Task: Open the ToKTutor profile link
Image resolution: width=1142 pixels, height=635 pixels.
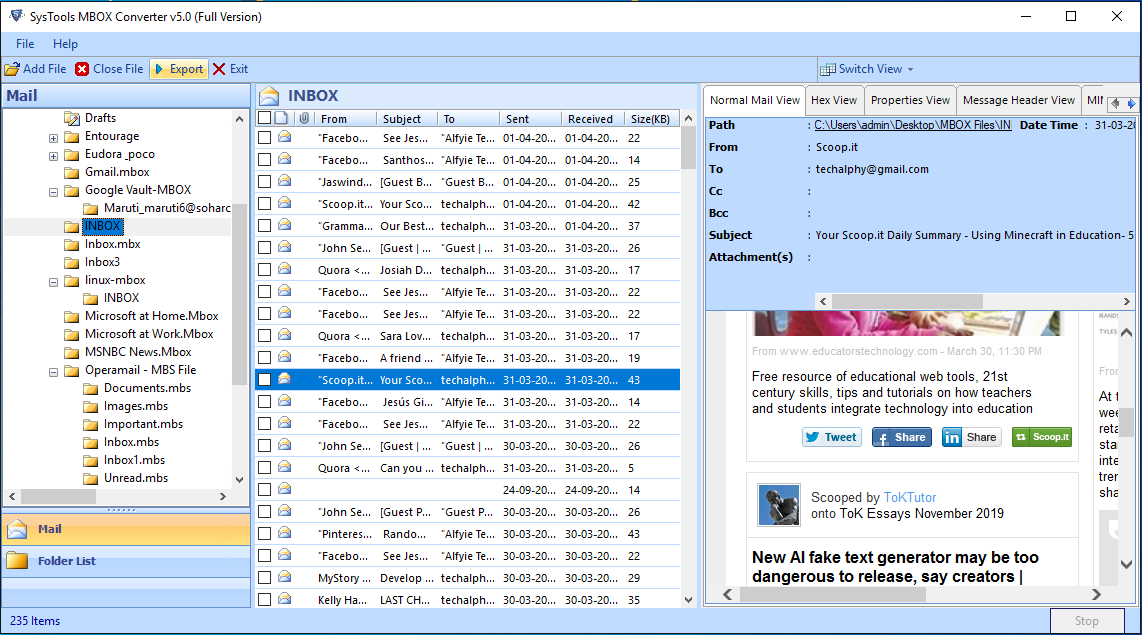Action: pos(910,497)
